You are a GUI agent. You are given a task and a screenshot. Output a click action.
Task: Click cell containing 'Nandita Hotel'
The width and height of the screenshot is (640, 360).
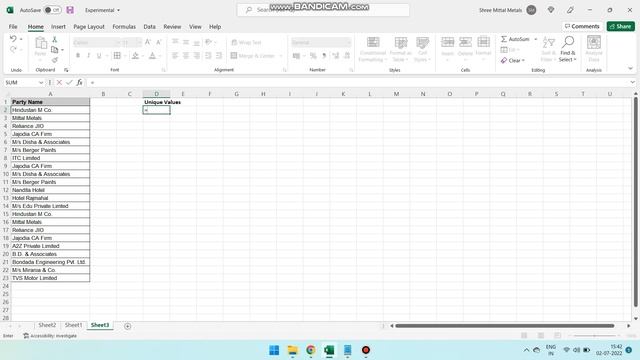coord(50,190)
